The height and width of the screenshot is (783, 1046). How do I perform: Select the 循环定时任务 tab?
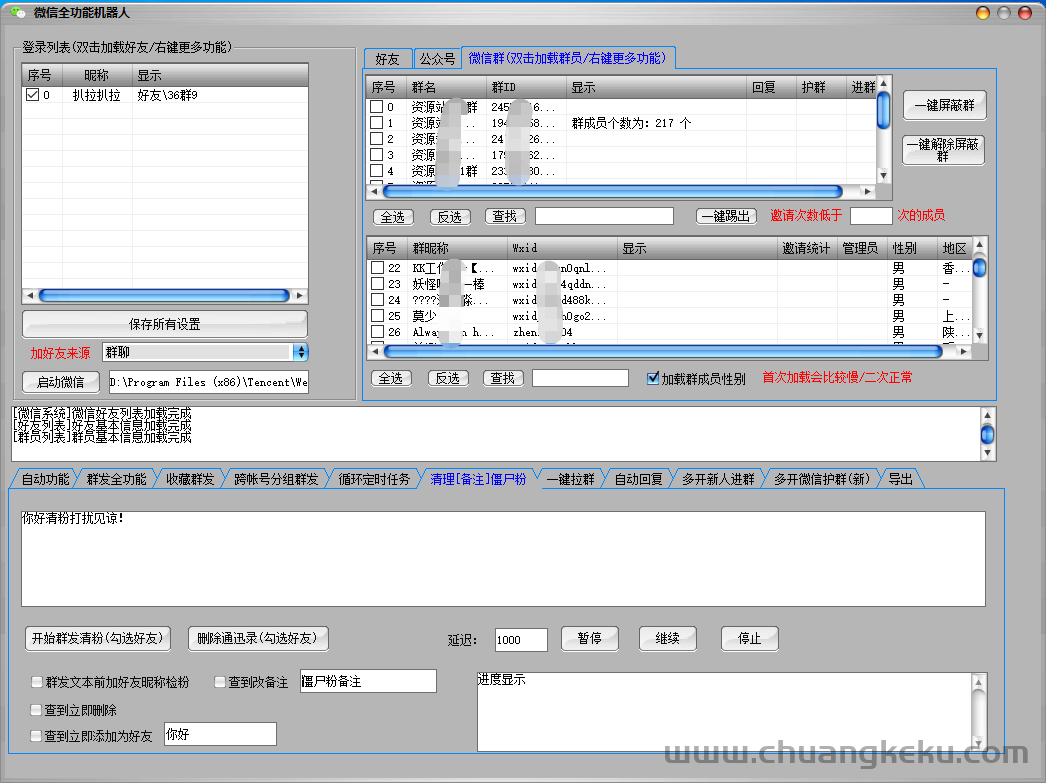[374, 479]
